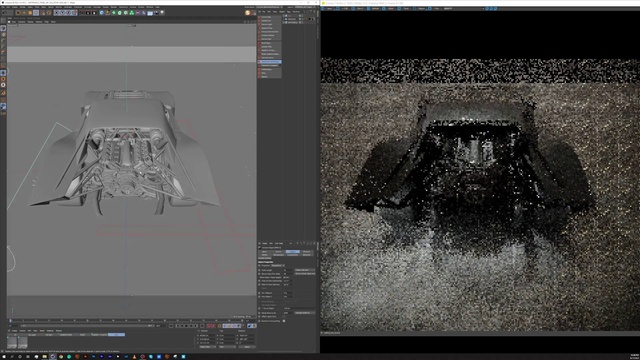
Task: Open the Spline Pen tool
Action: (x=108, y=13)
